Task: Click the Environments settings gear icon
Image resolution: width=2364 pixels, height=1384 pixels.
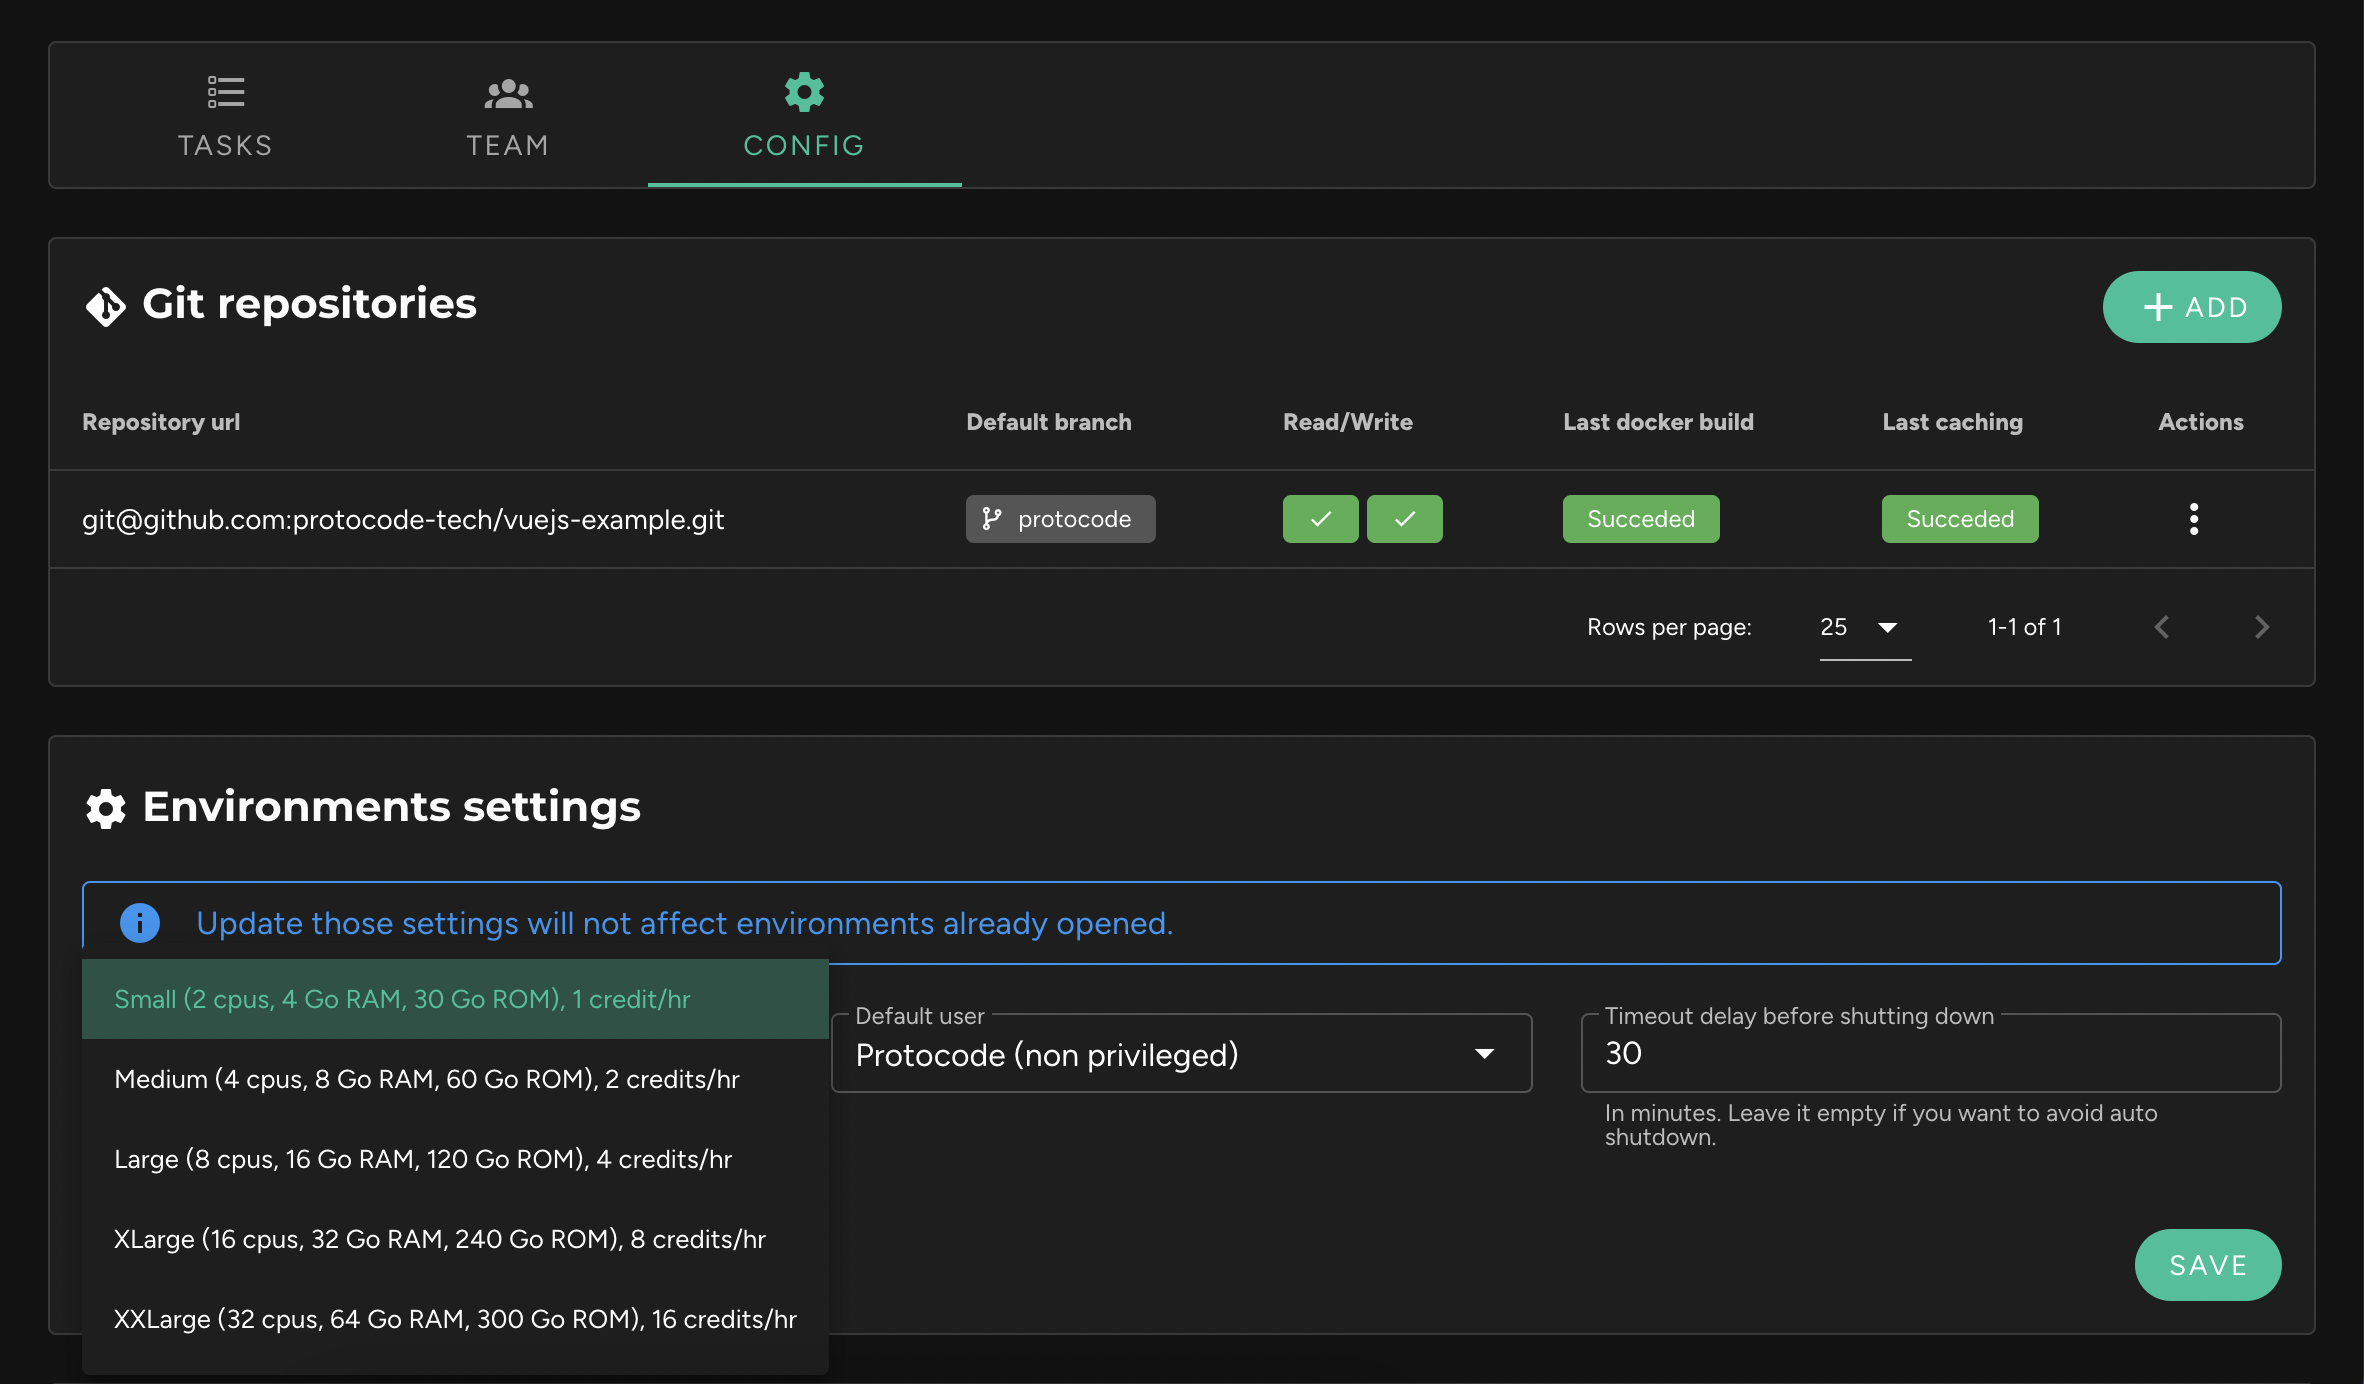Action: 105,808
